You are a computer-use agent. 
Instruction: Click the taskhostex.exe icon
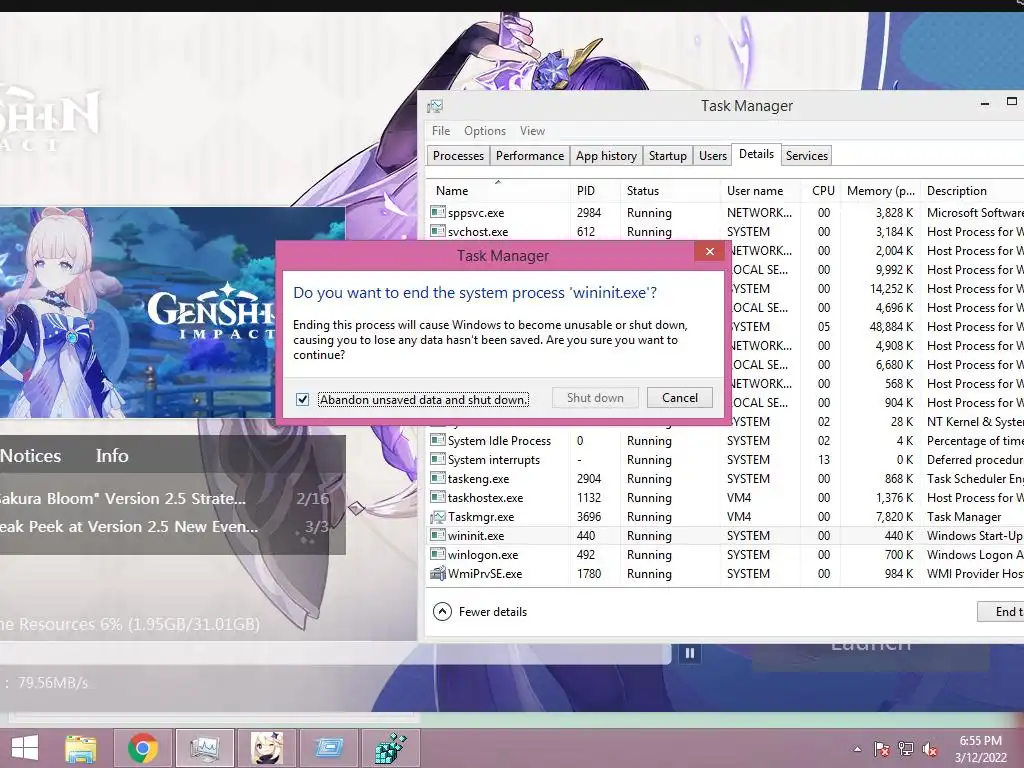(438, 497)
